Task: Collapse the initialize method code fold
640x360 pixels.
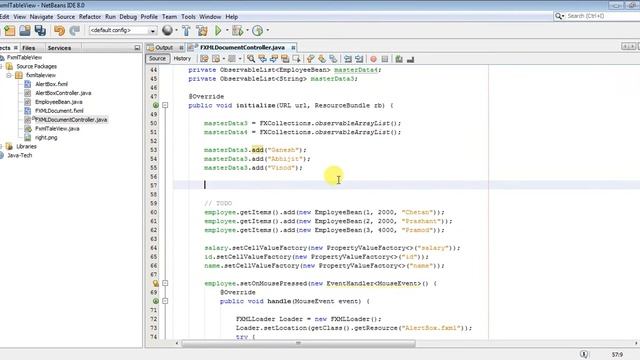Action: pyautogui.click(x=165, y=105)
